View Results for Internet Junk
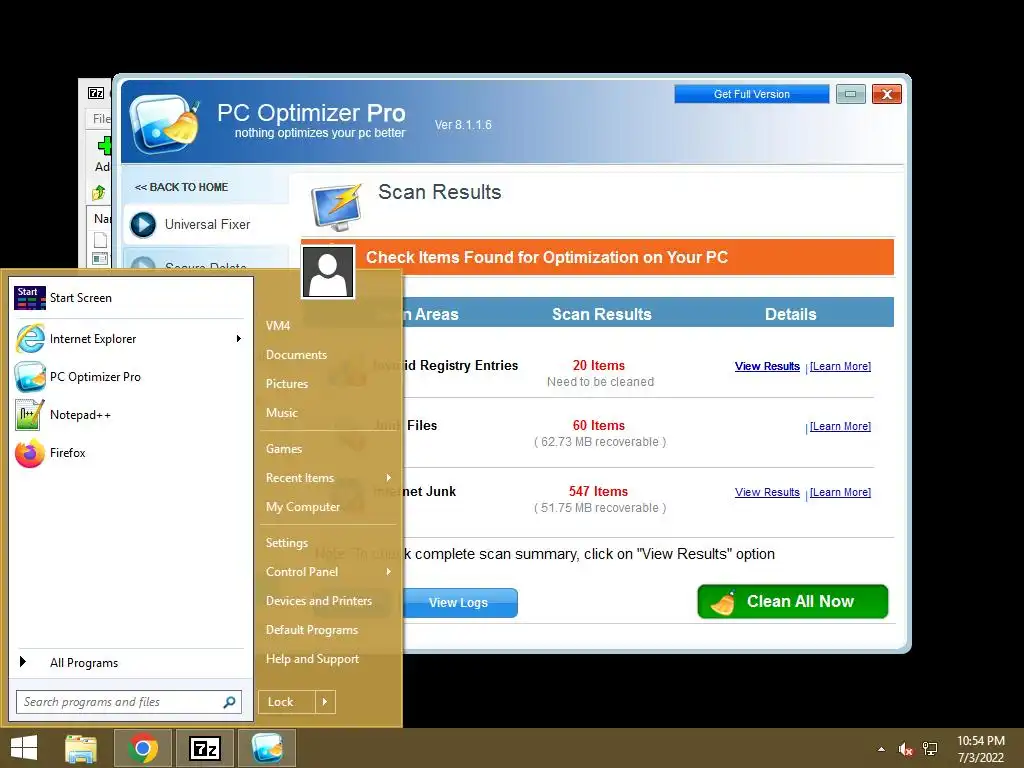This screenshot has width=1024, height=768. tap(767, 492)
